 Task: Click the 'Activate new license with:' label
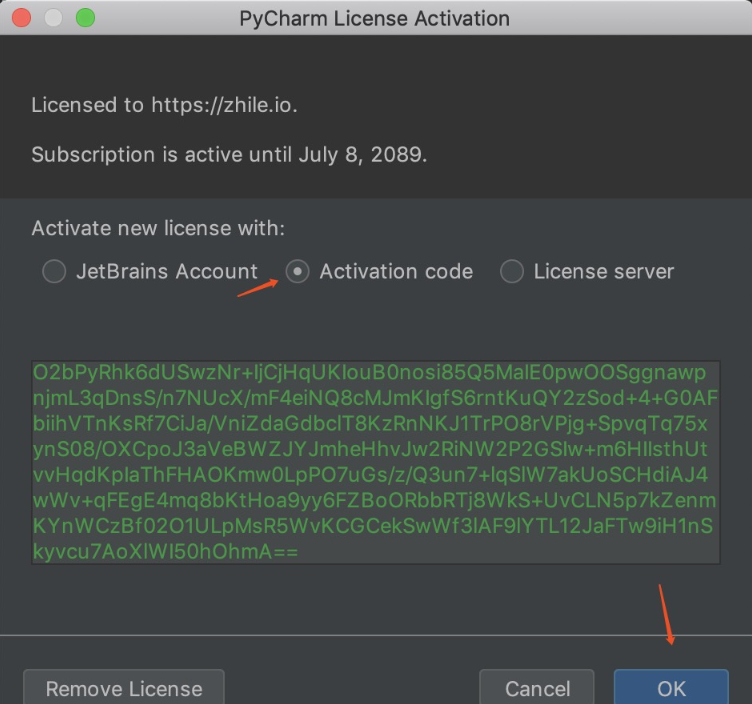(158, 228)
